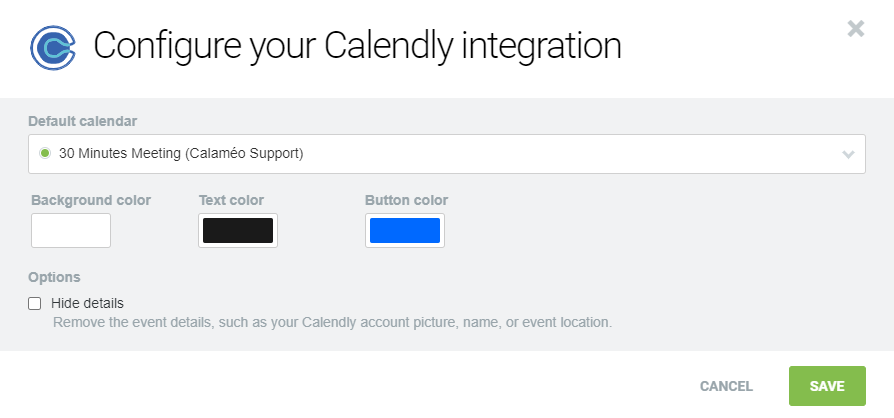
Task: Click the green status dot in calendar field
Action: 44,154
